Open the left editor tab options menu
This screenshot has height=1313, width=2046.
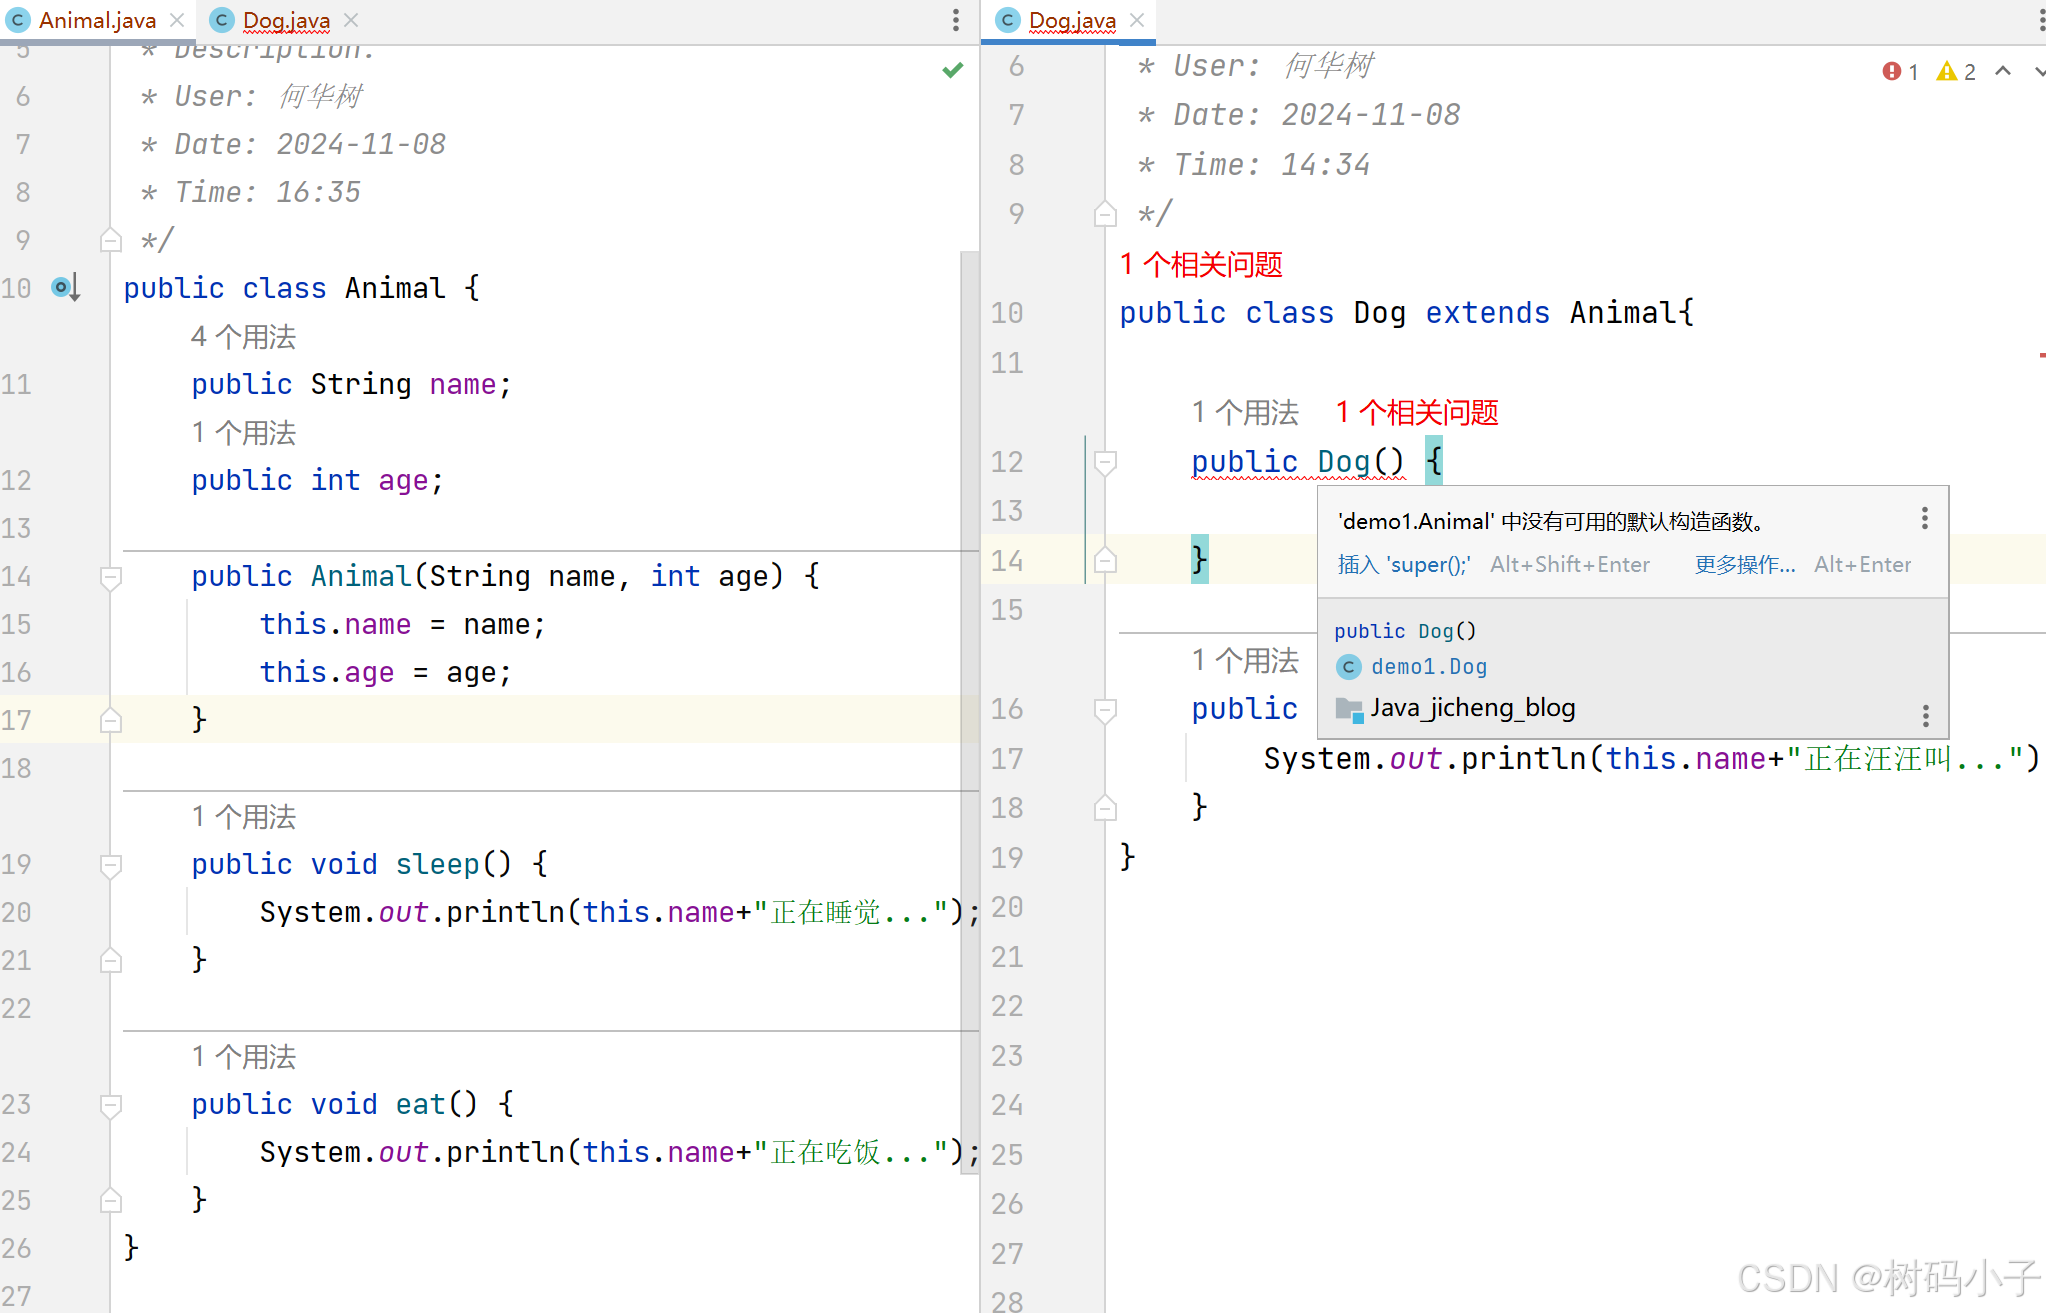coord(956,20)
